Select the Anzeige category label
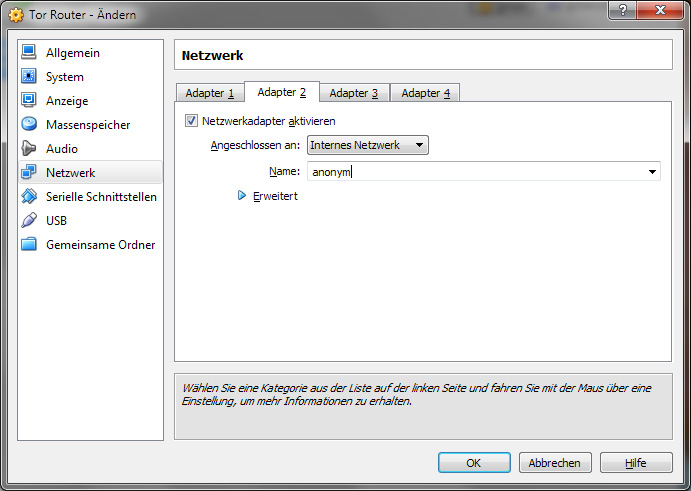Image resolution: width=691 pixels, height=491 pixels. (67, 101)
